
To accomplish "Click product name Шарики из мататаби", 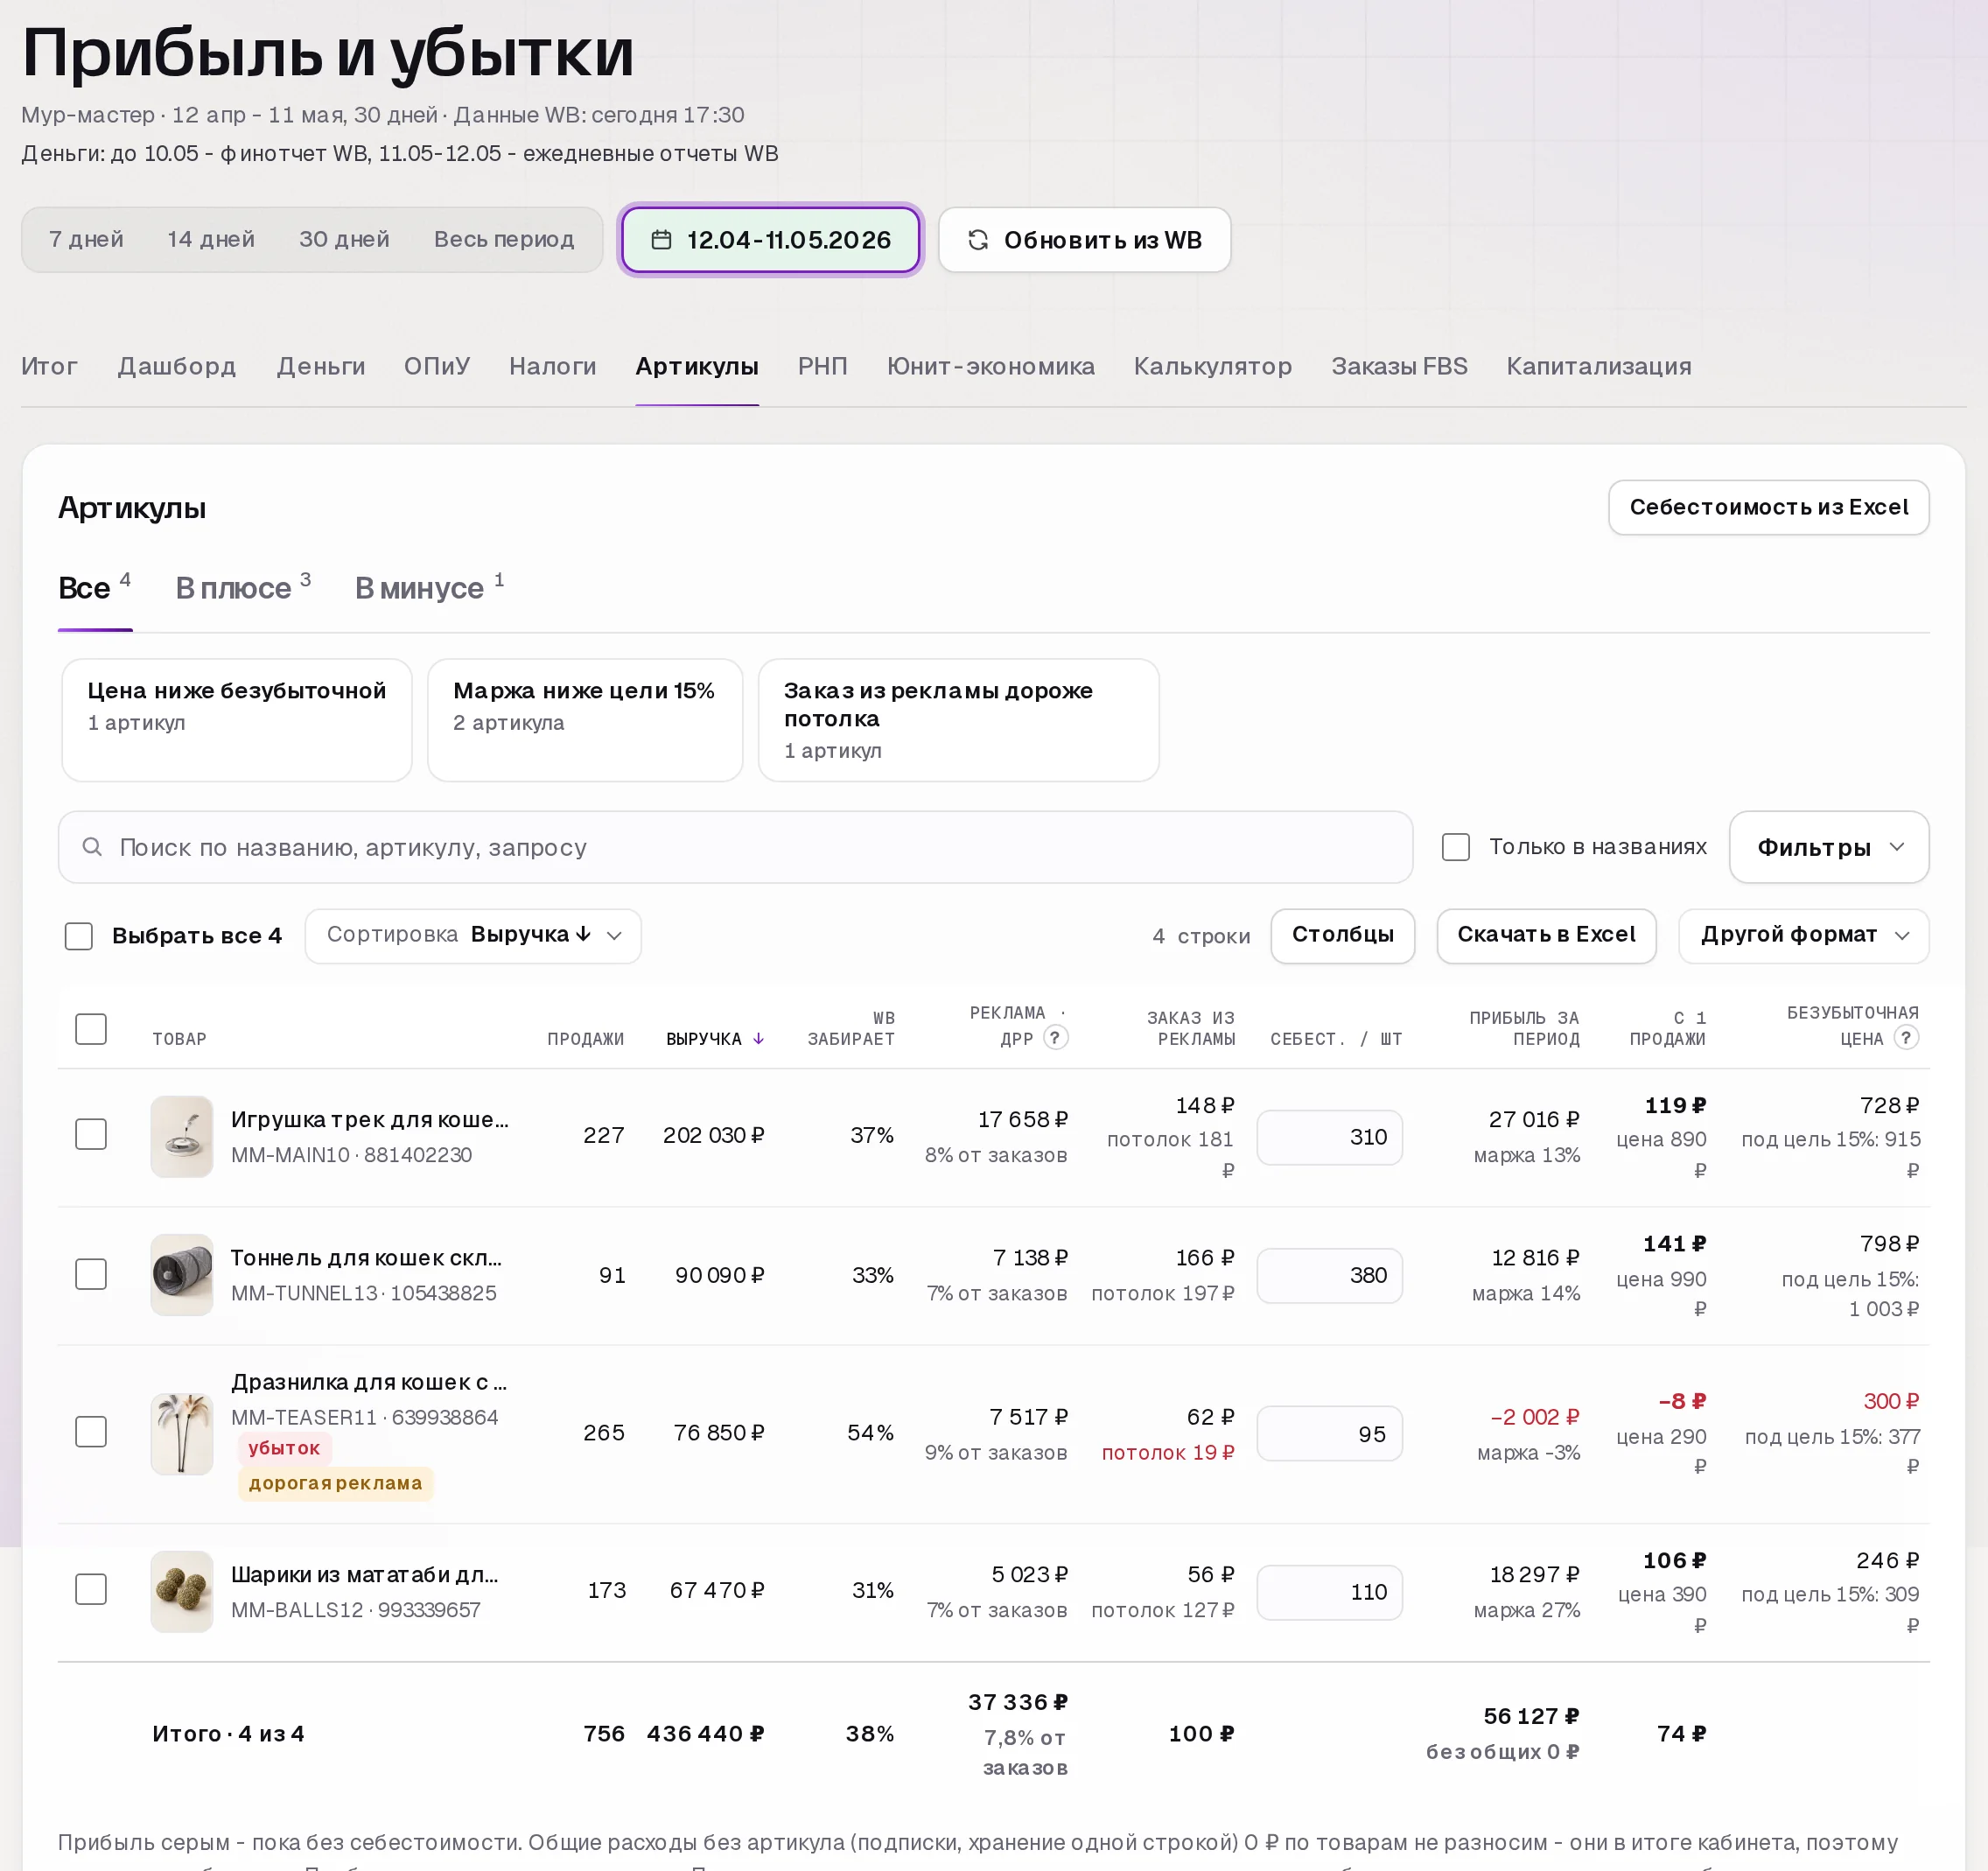I will tap(365, 1574).
